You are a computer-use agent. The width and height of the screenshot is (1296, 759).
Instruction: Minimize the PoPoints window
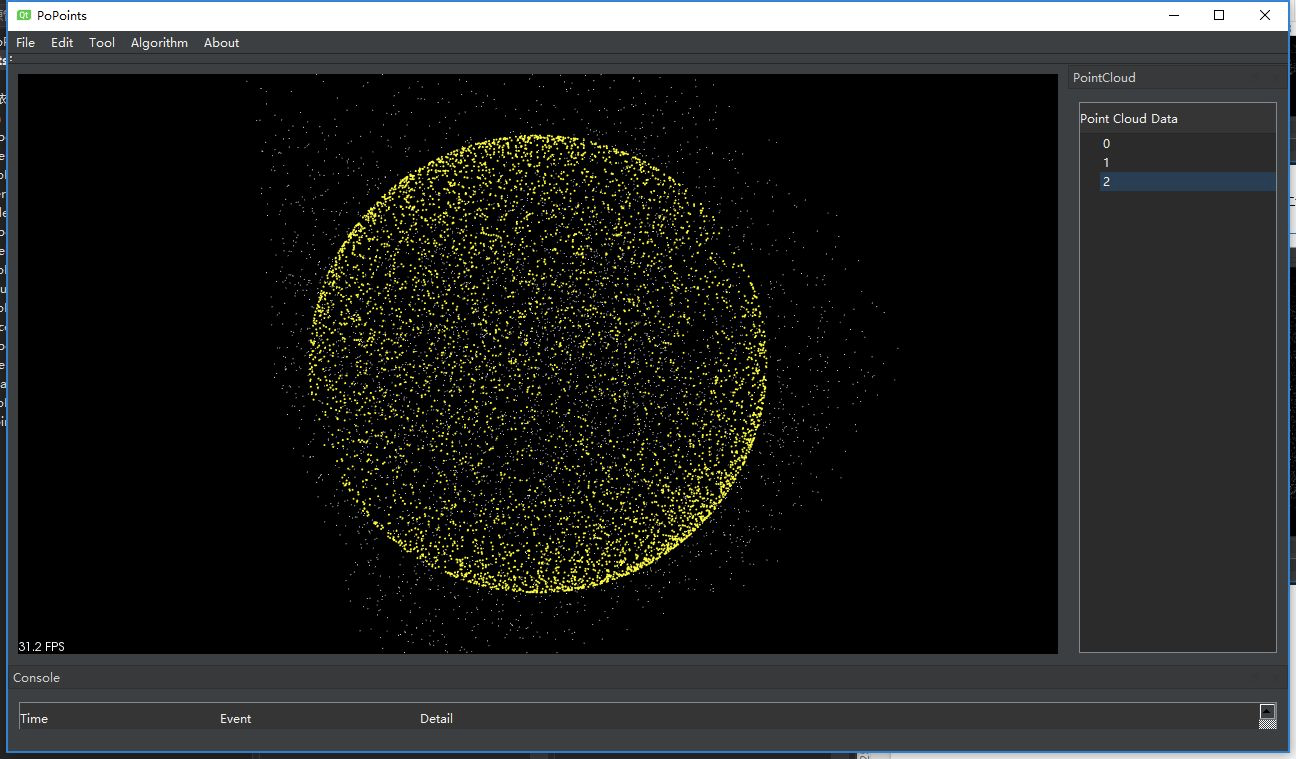tap(1173, 15)
